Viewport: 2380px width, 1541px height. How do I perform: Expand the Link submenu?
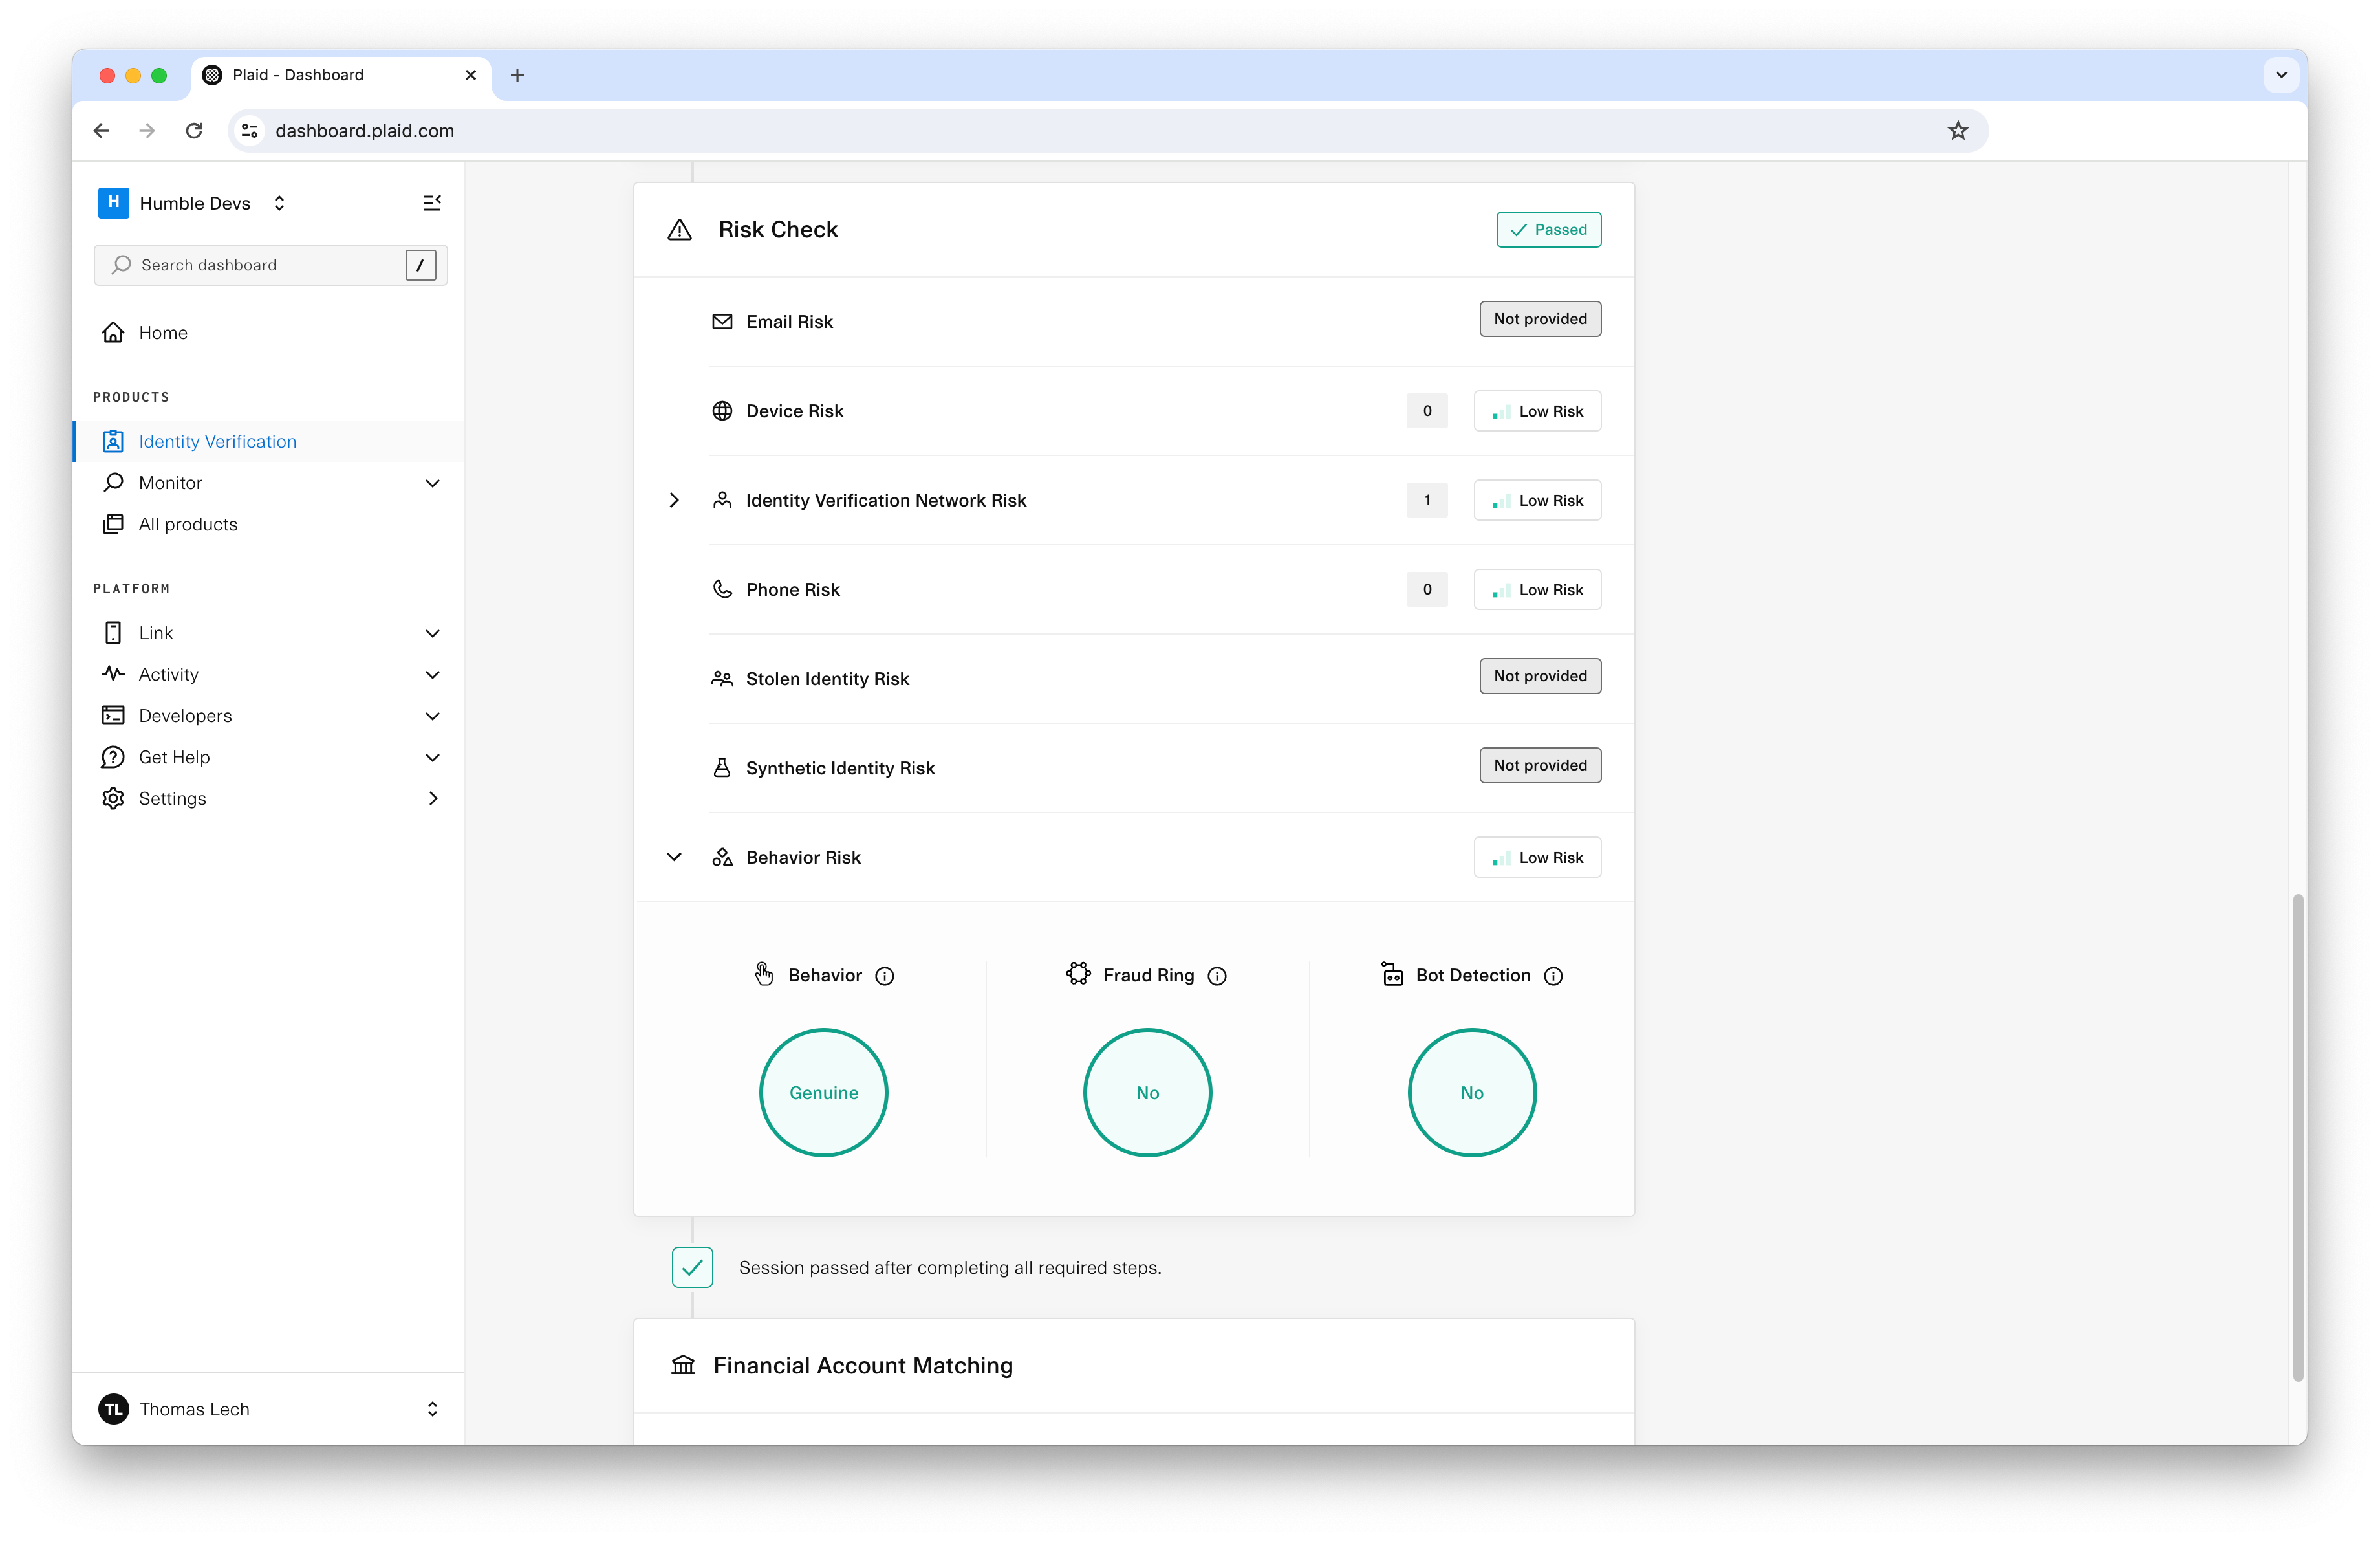coord(432,633)
